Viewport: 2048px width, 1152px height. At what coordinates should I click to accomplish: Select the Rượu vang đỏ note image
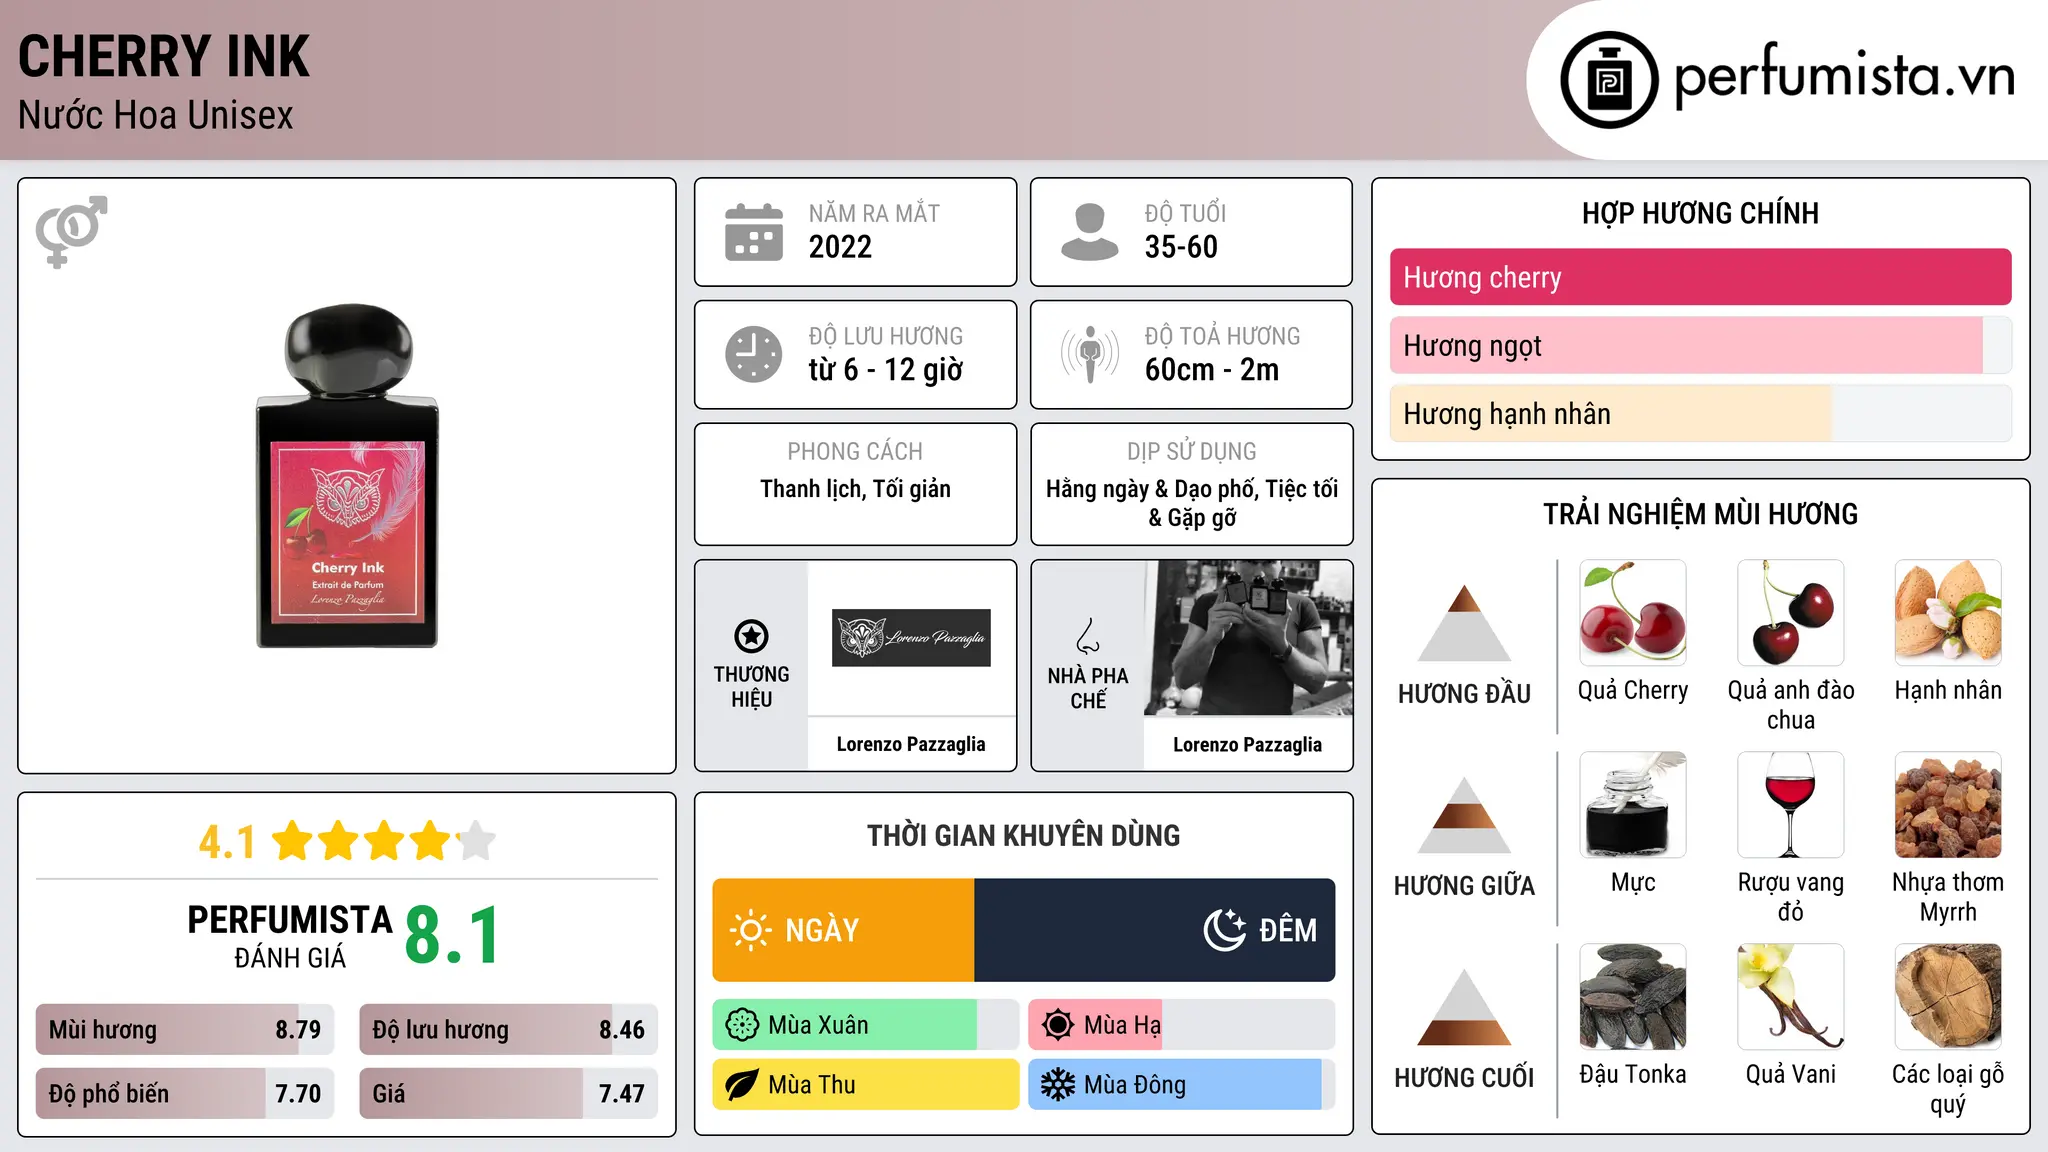click(1791, 805)
